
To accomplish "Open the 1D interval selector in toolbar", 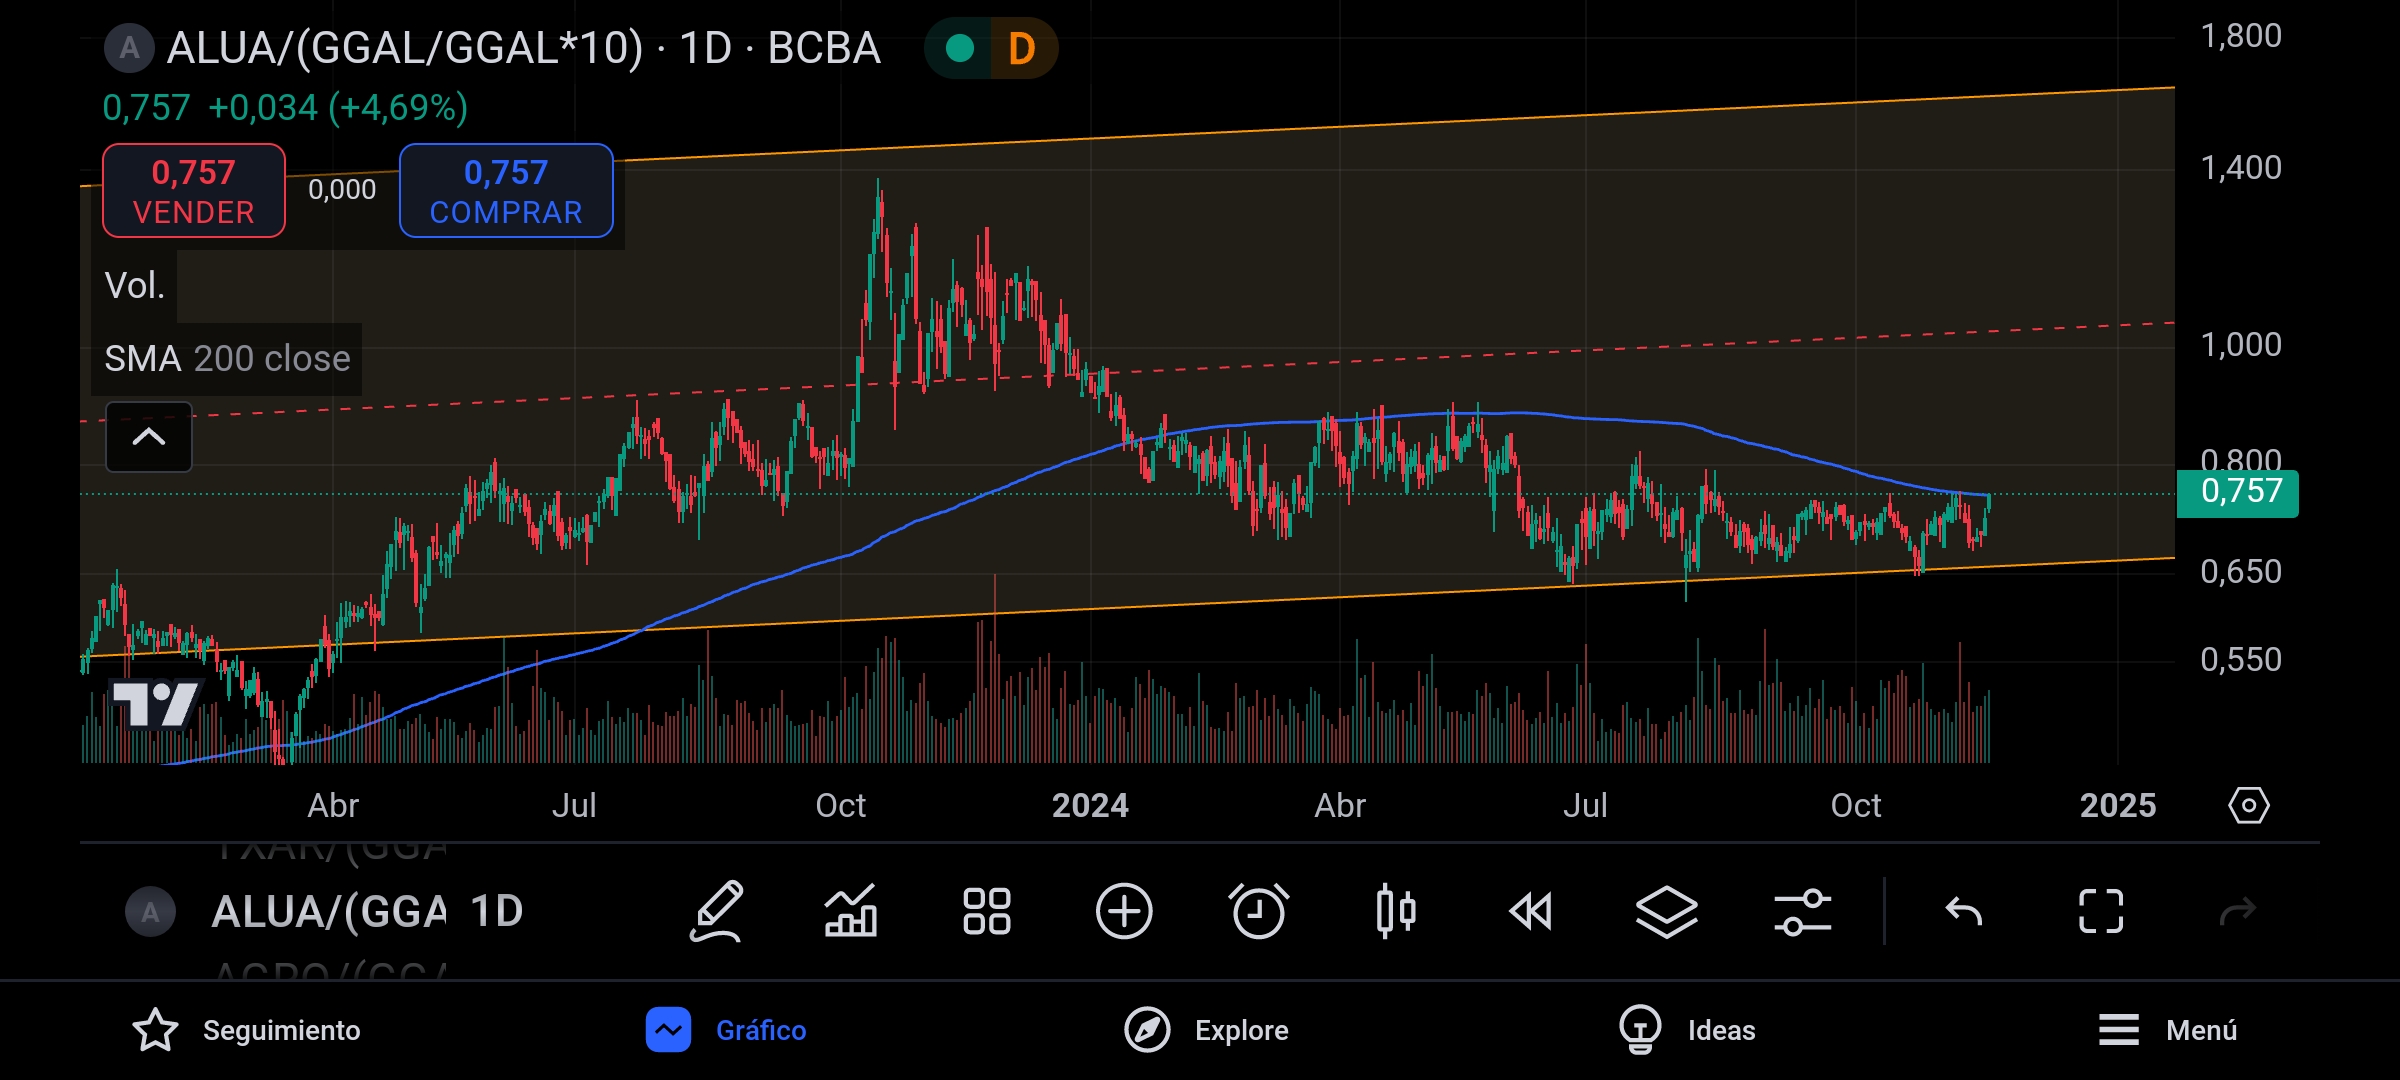I will pyautogui.click(x=497, y=911).
